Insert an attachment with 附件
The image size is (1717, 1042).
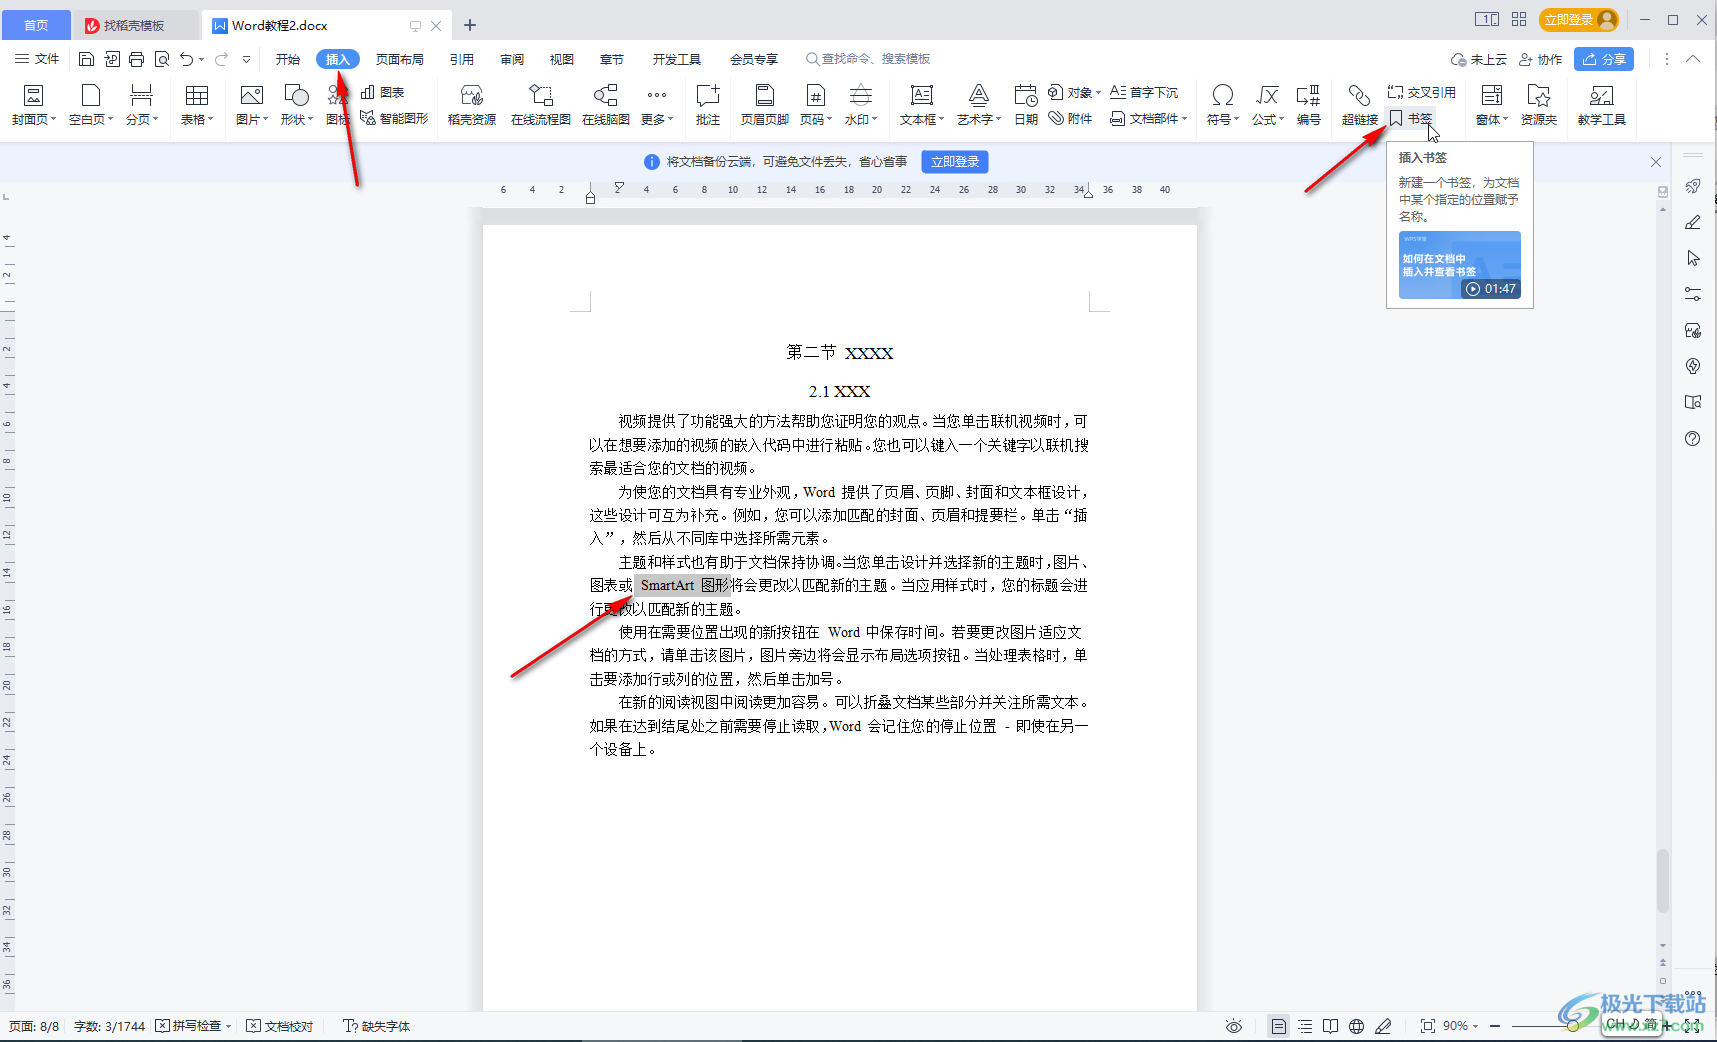pyautogui.click(x=1071, y=118)
